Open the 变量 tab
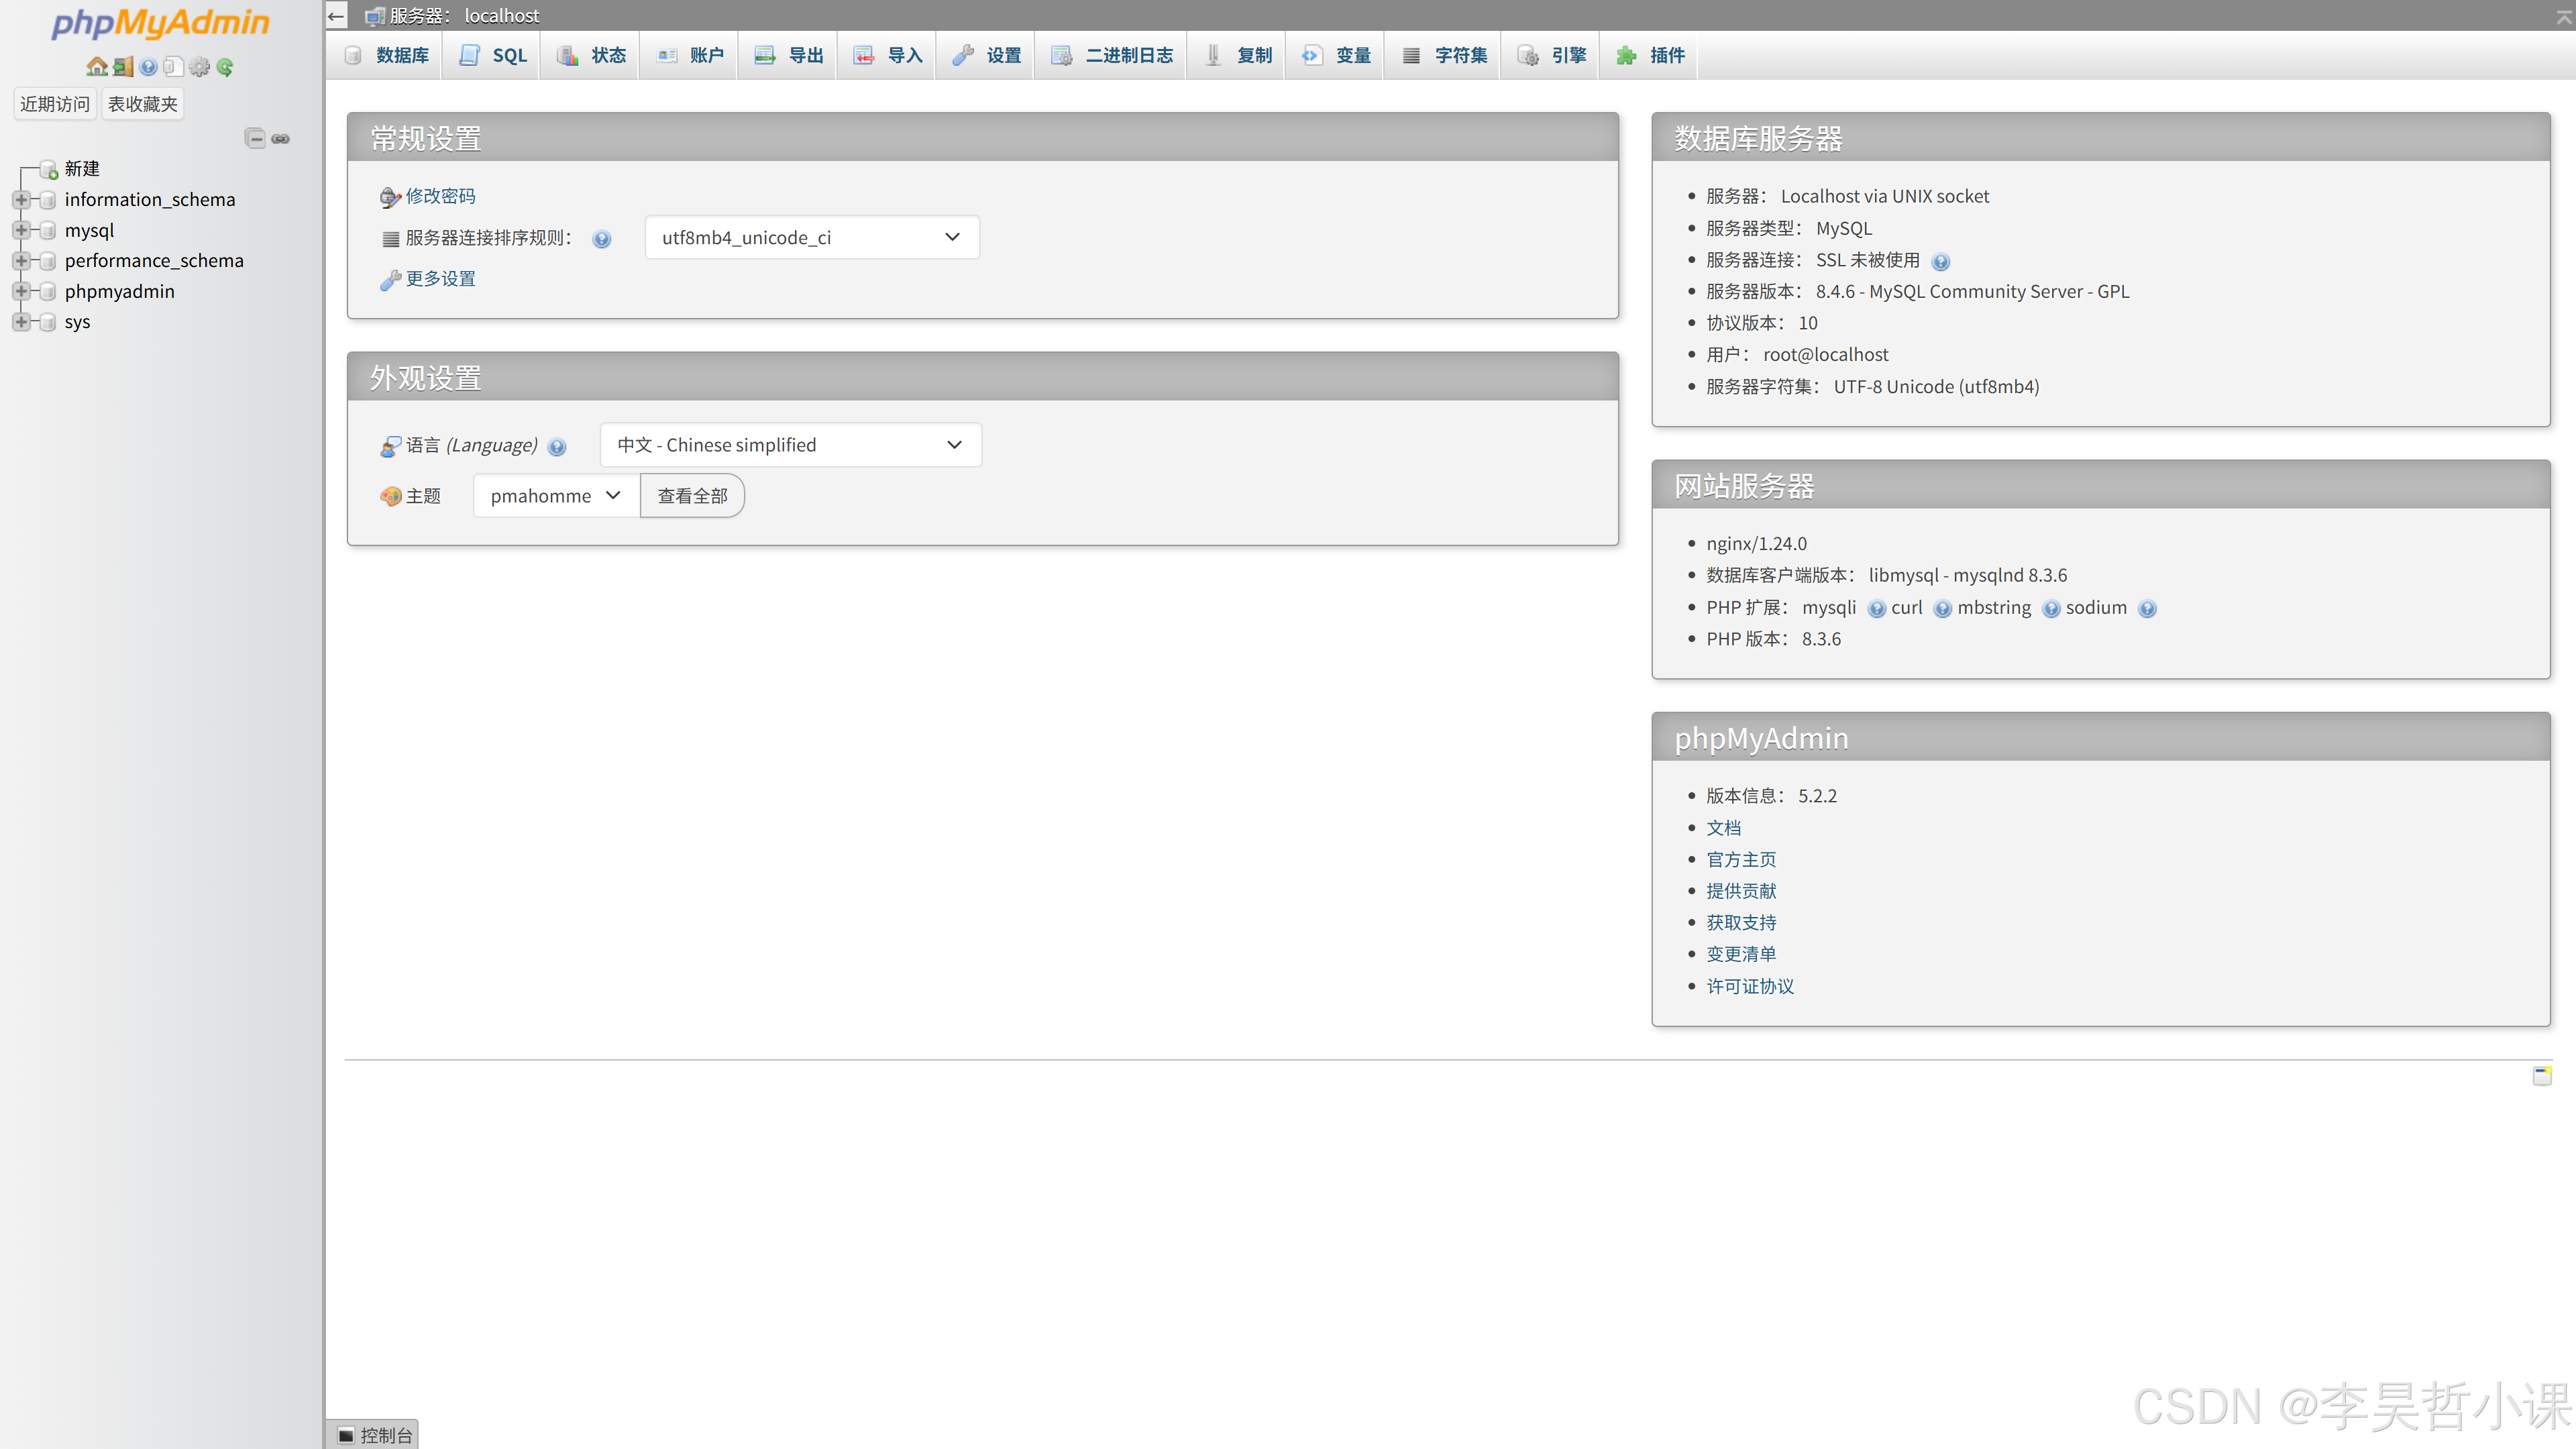The height and width of the screenshot is (1449, 2576). coord(1337,55)
